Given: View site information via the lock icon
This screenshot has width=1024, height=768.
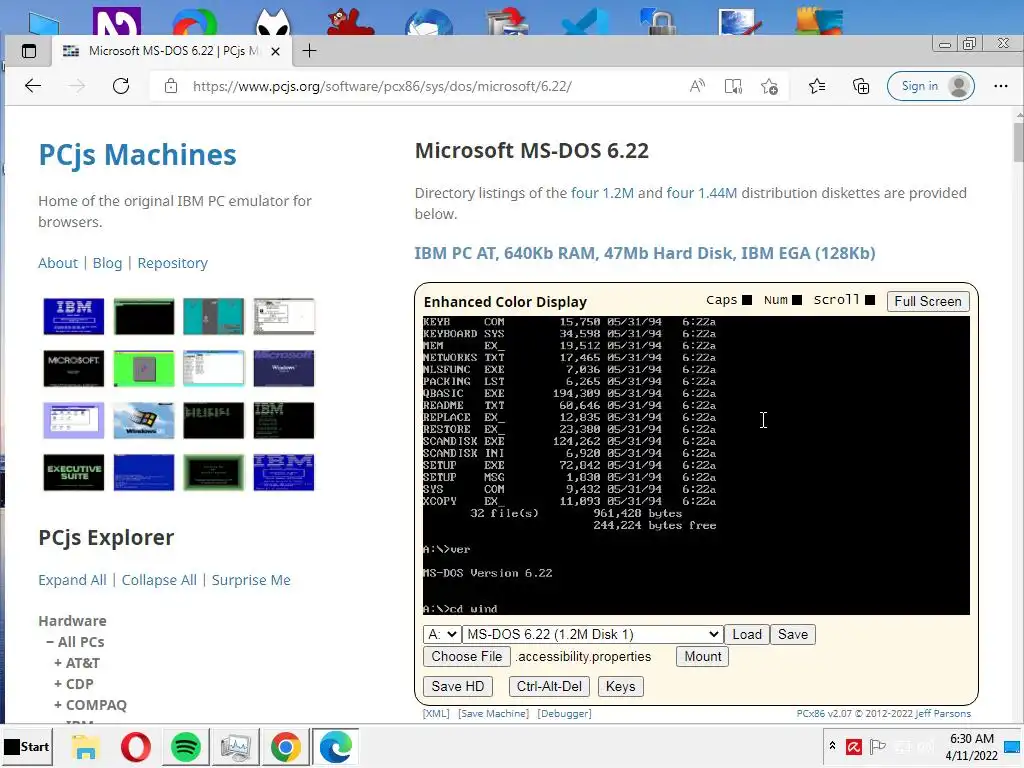Looking at the screenshot, I should 170,86.
